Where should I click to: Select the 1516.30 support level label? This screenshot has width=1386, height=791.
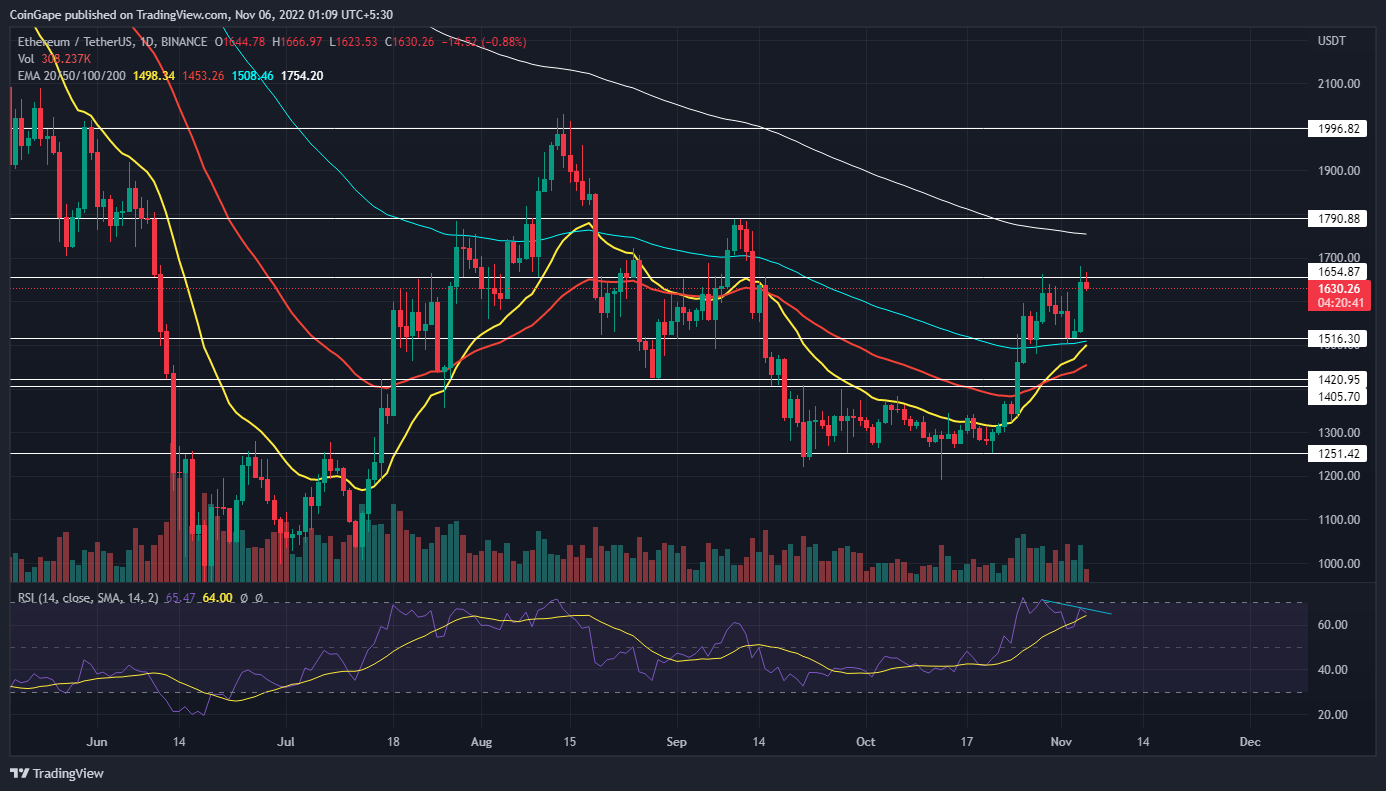pyautogui.click(x=1339, y=339)
